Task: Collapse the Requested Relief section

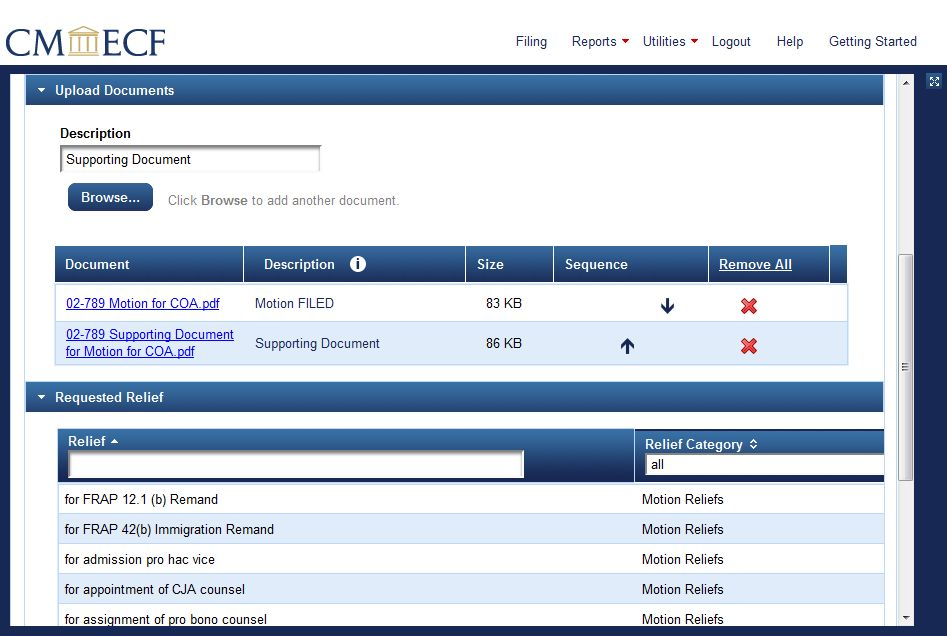Action: (x=42, y=397)
